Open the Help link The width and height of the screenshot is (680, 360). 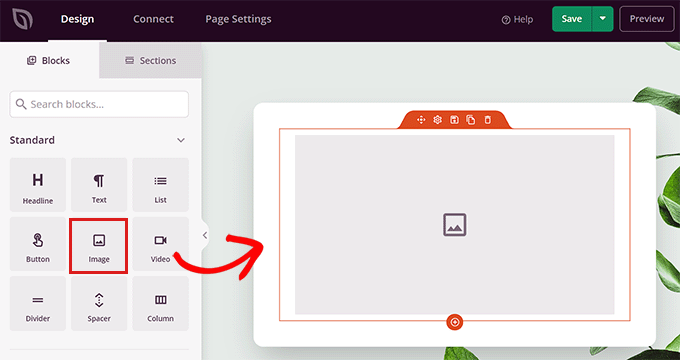tap(517, 20)
